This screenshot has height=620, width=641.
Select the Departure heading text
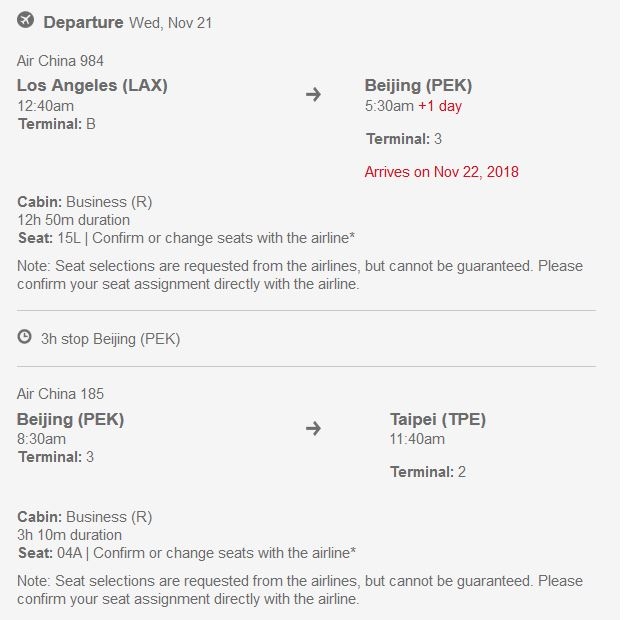[x=83, y=22]
